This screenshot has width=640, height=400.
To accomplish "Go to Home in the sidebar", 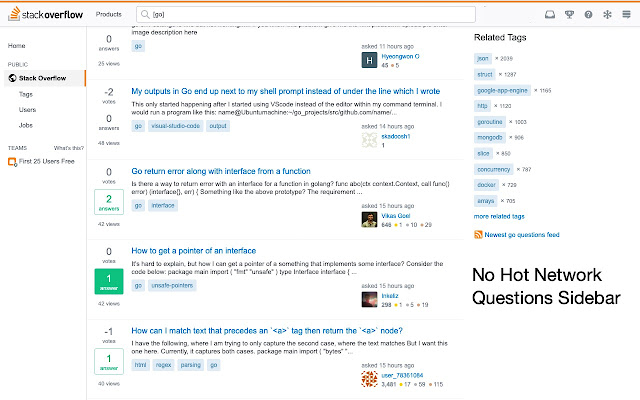I will pos(16,46).
